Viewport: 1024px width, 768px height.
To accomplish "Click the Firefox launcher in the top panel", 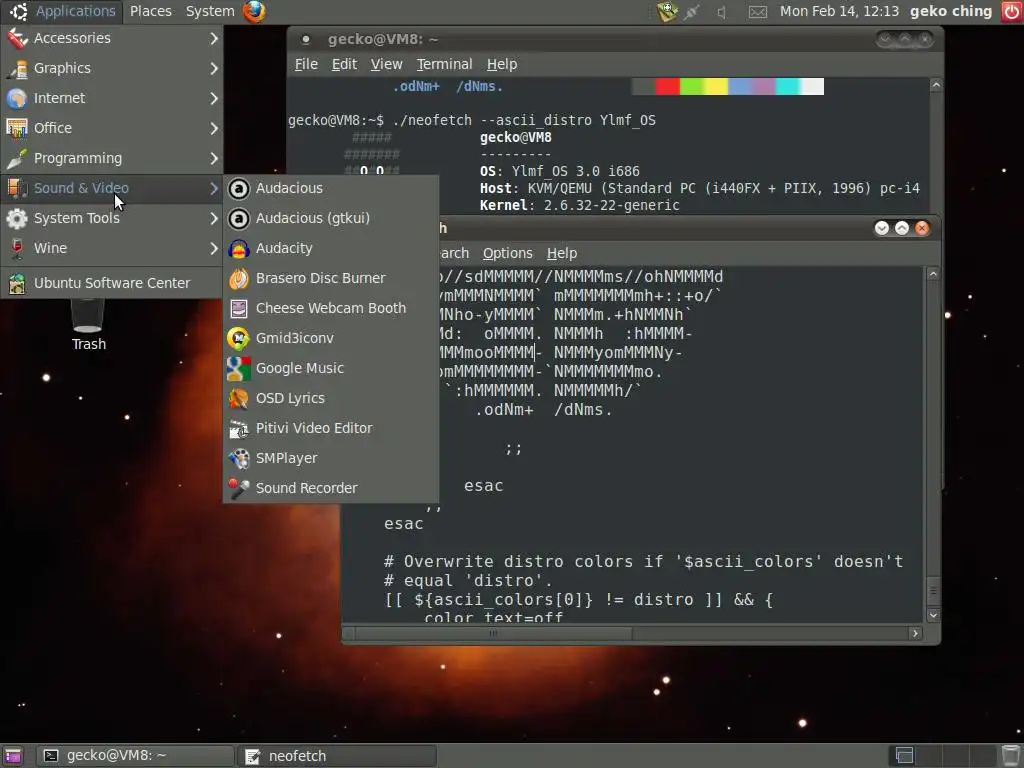I will pyautogui.click(x=254, y=11).
